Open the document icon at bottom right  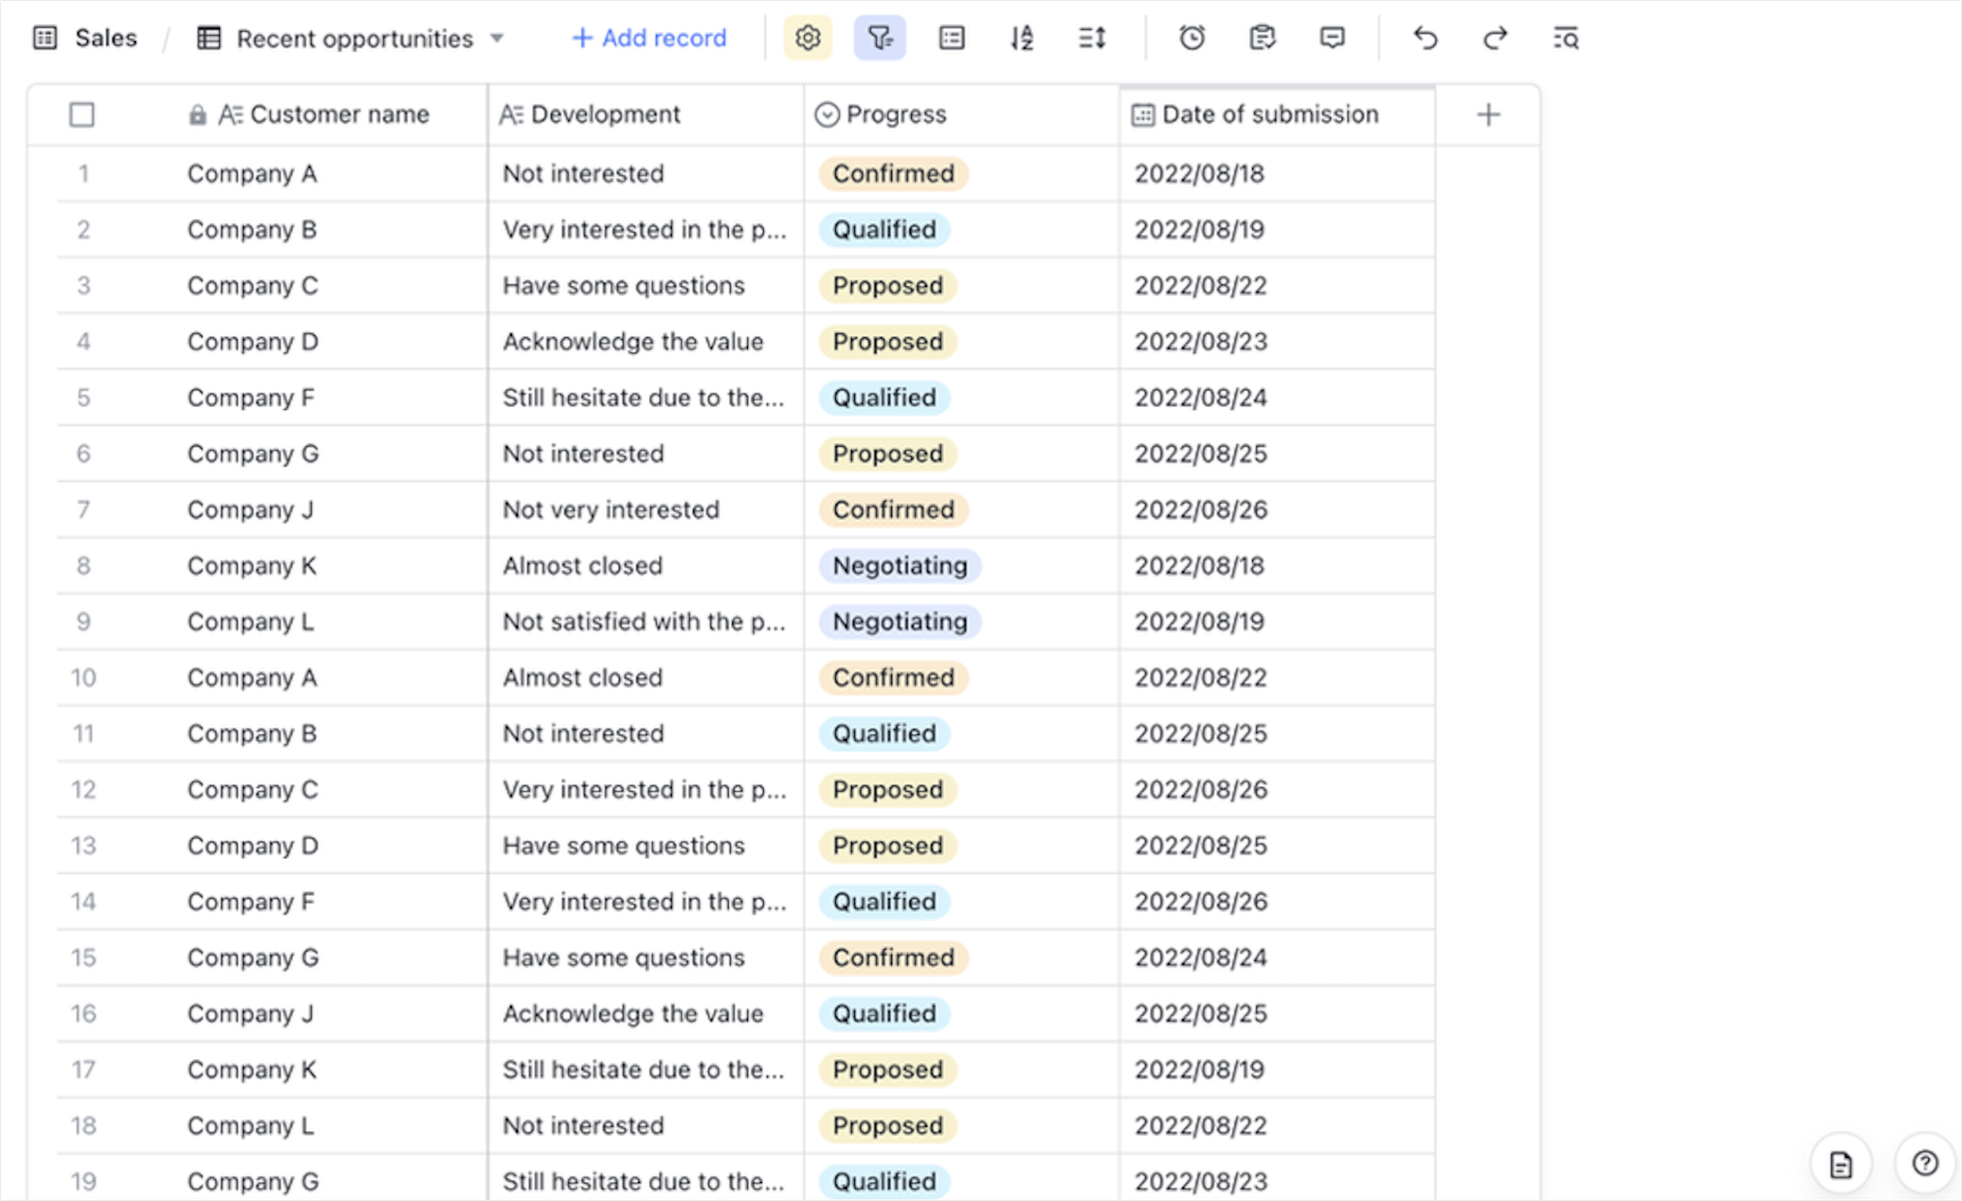[x=1841, y=1164]
